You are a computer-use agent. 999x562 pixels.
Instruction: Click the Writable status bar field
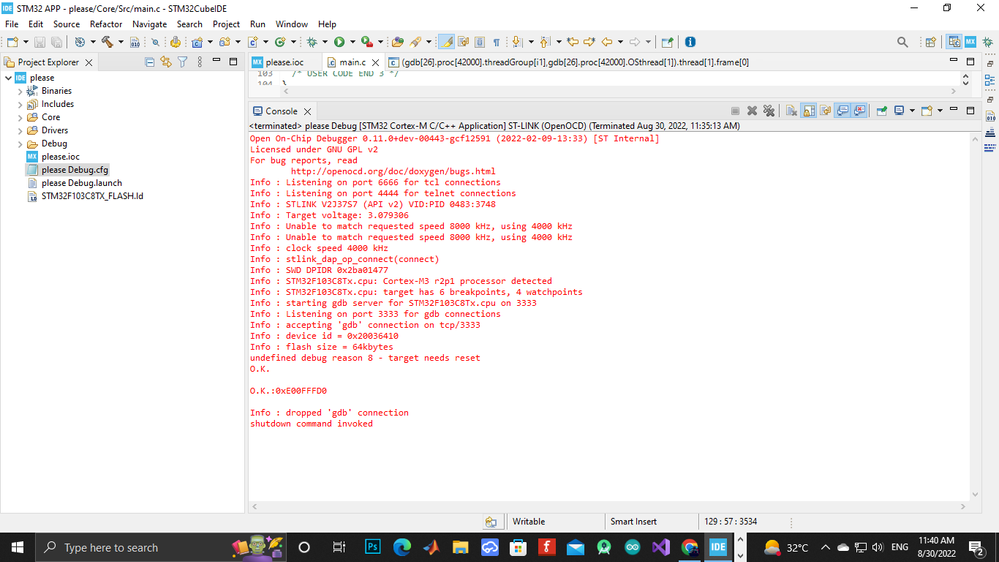[x=529, y=522]
